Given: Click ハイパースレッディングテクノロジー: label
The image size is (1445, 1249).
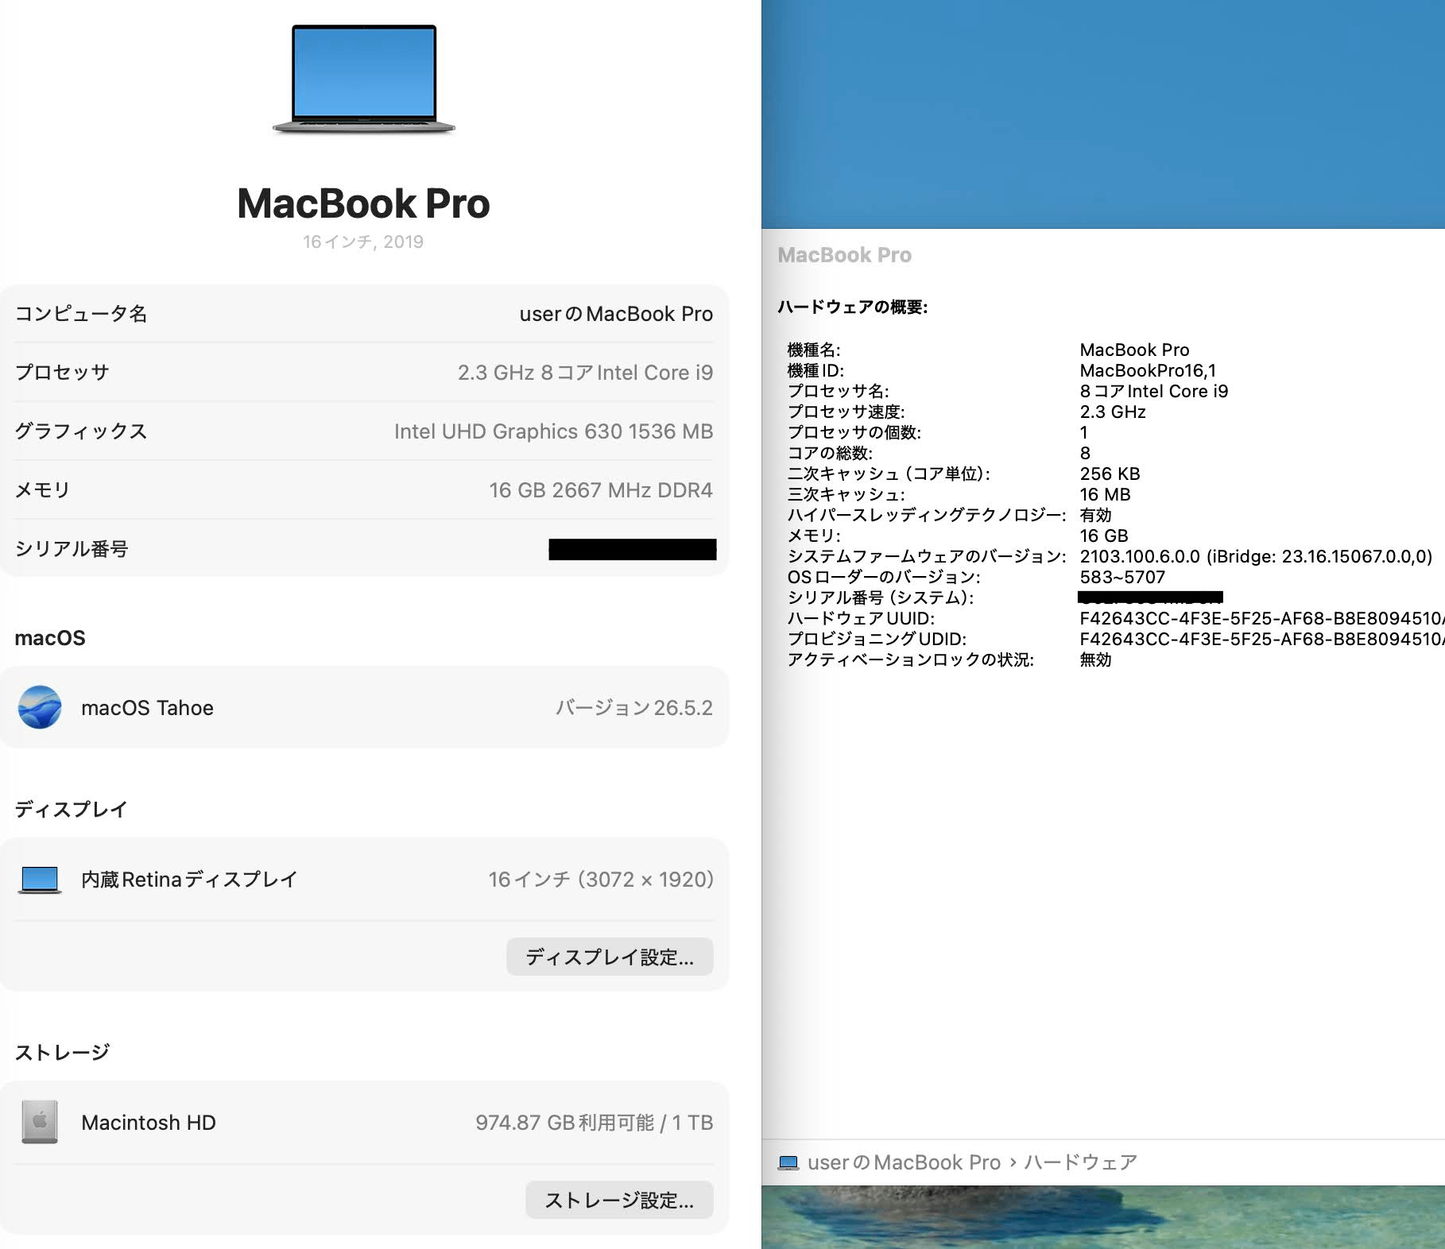Looking at the screenshot, I should click(x=927, y=515).
